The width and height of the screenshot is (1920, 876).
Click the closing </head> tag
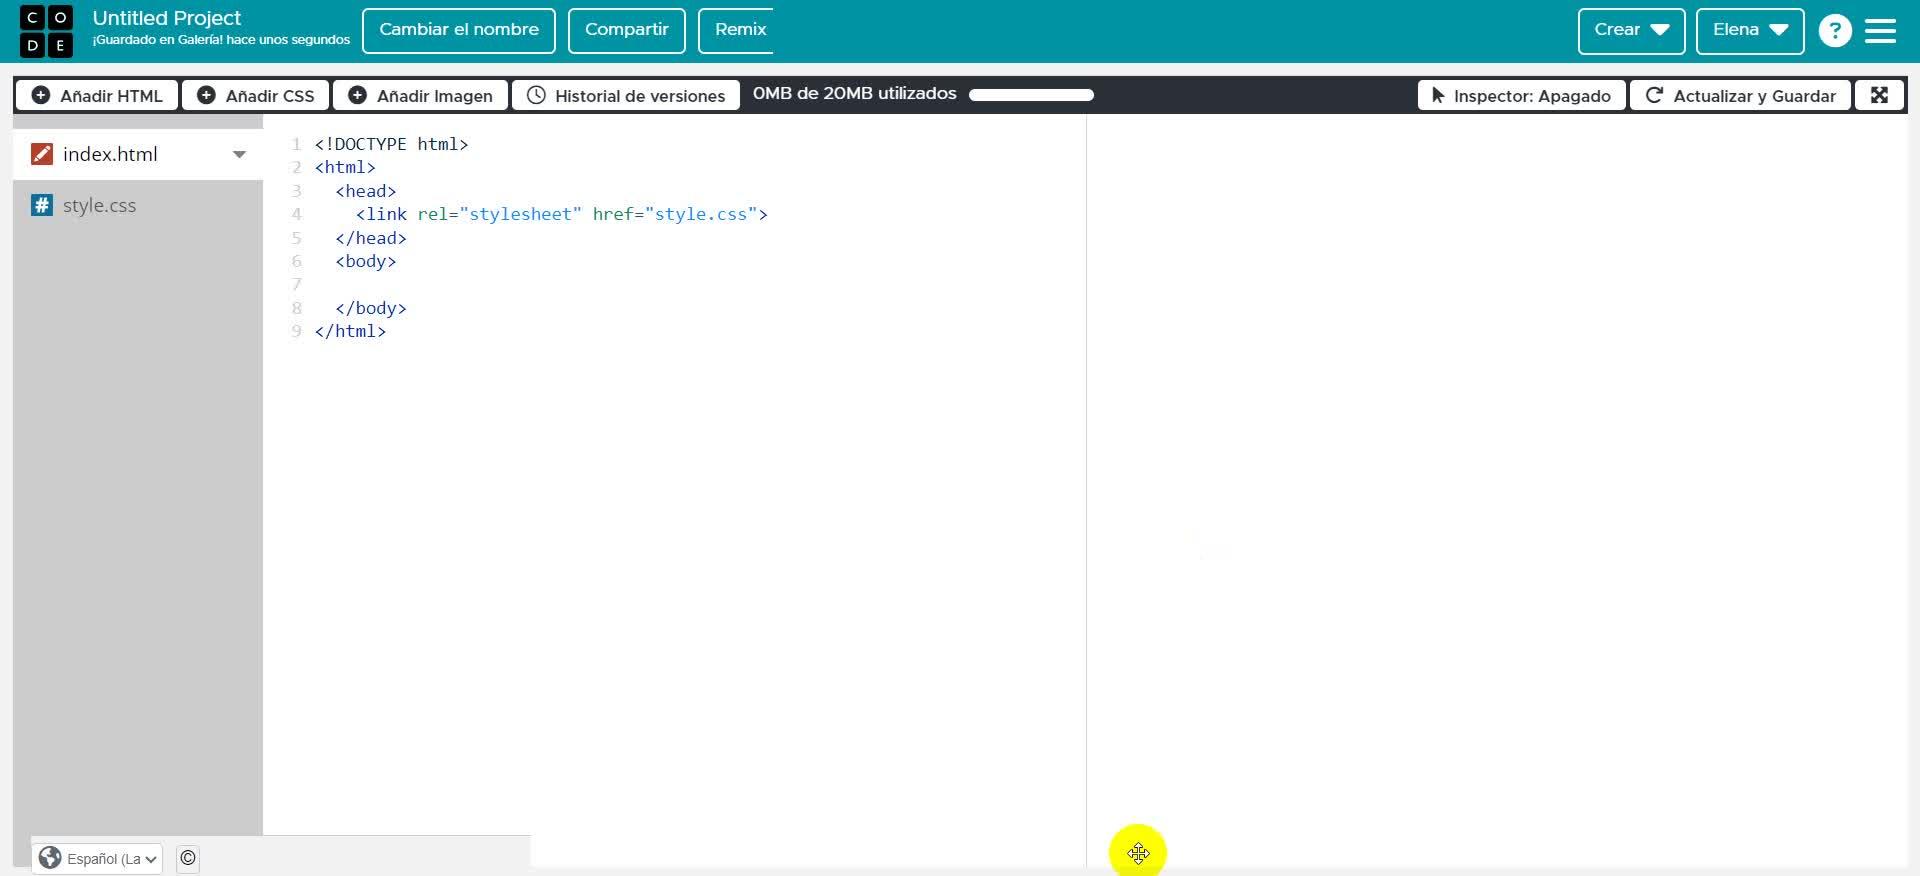click(x=371, y=238)
